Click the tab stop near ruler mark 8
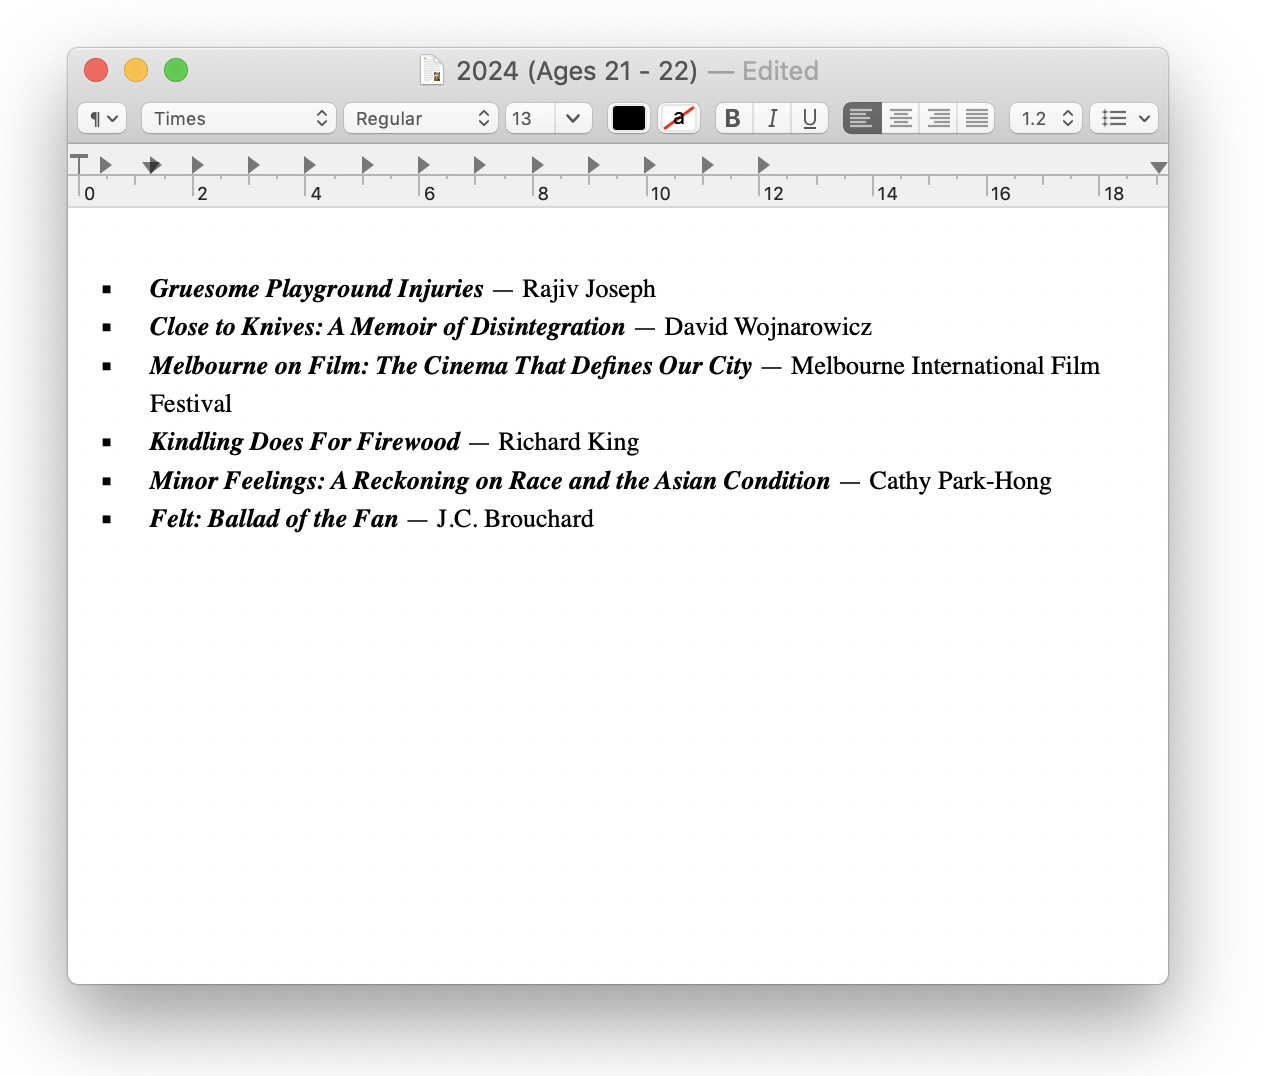The width and height of the screenshot is (1264, 1076). [537, 165]
